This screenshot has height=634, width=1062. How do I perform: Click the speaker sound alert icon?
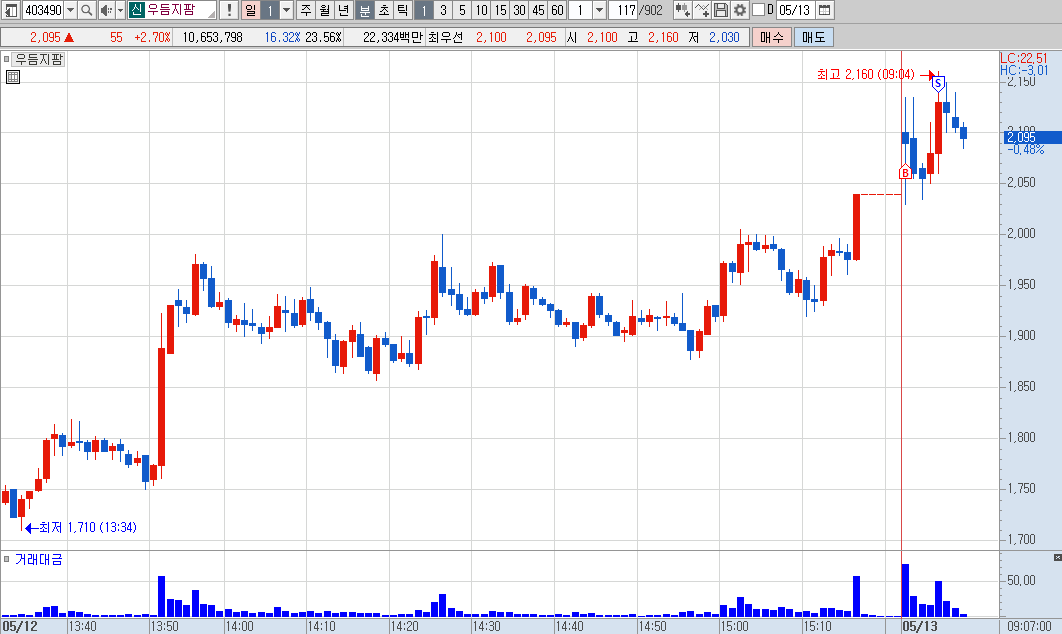(x=106, y=10)
